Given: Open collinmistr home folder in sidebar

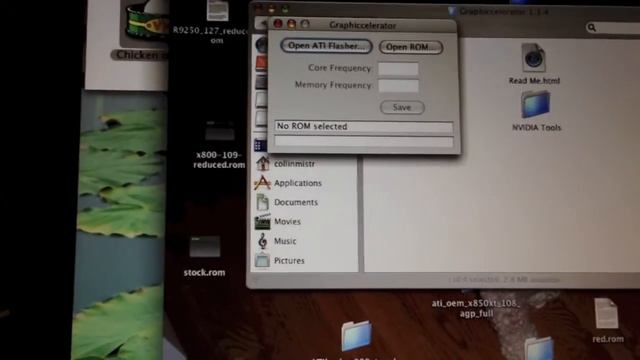Looking at the screenshot, I should pyautogui.click(x=294, y=164).
